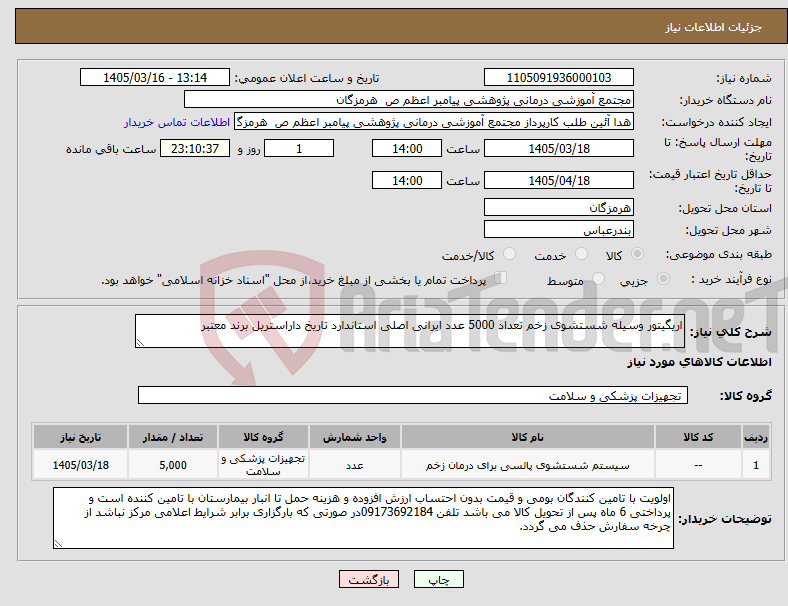Click the price validity date 1405/04/18 field
788x606 pixels.
tap(558, 180)
